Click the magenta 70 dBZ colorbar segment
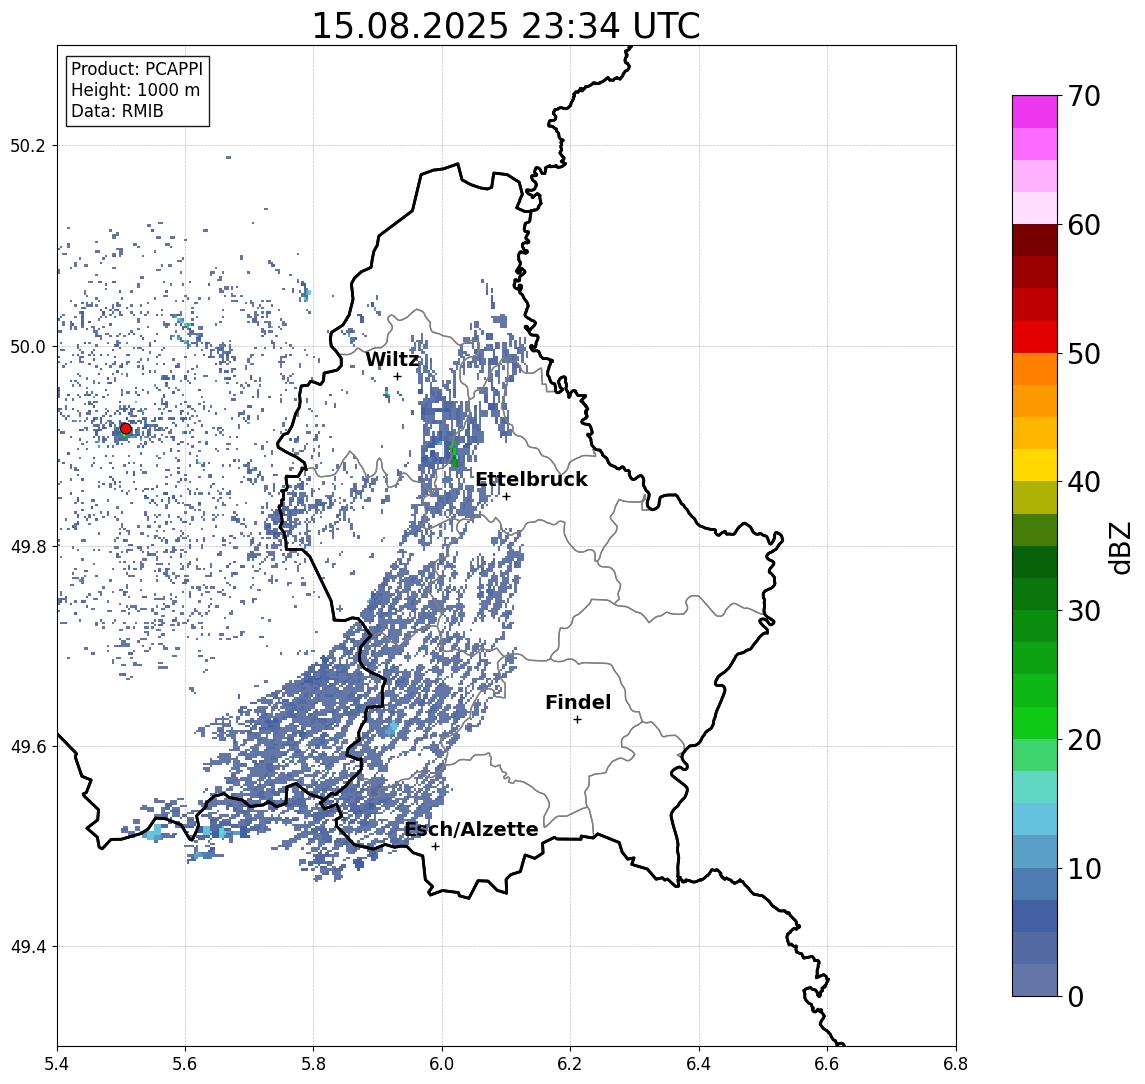The height and width of the screenshot is (1084, 1145). 1035,112
